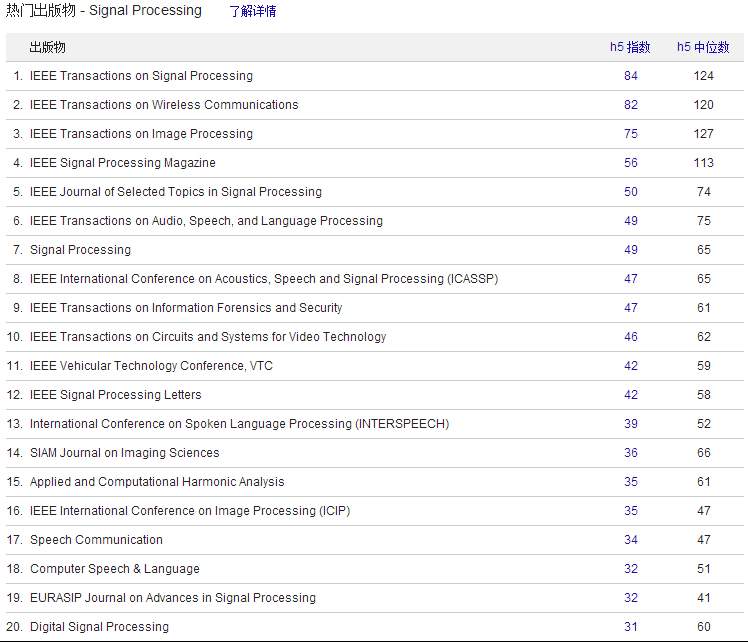The width and height of the screenshot is (748, 642).
Task: Click the h5 median value 60
Action: pyautogui.click(x=704, y=627)
